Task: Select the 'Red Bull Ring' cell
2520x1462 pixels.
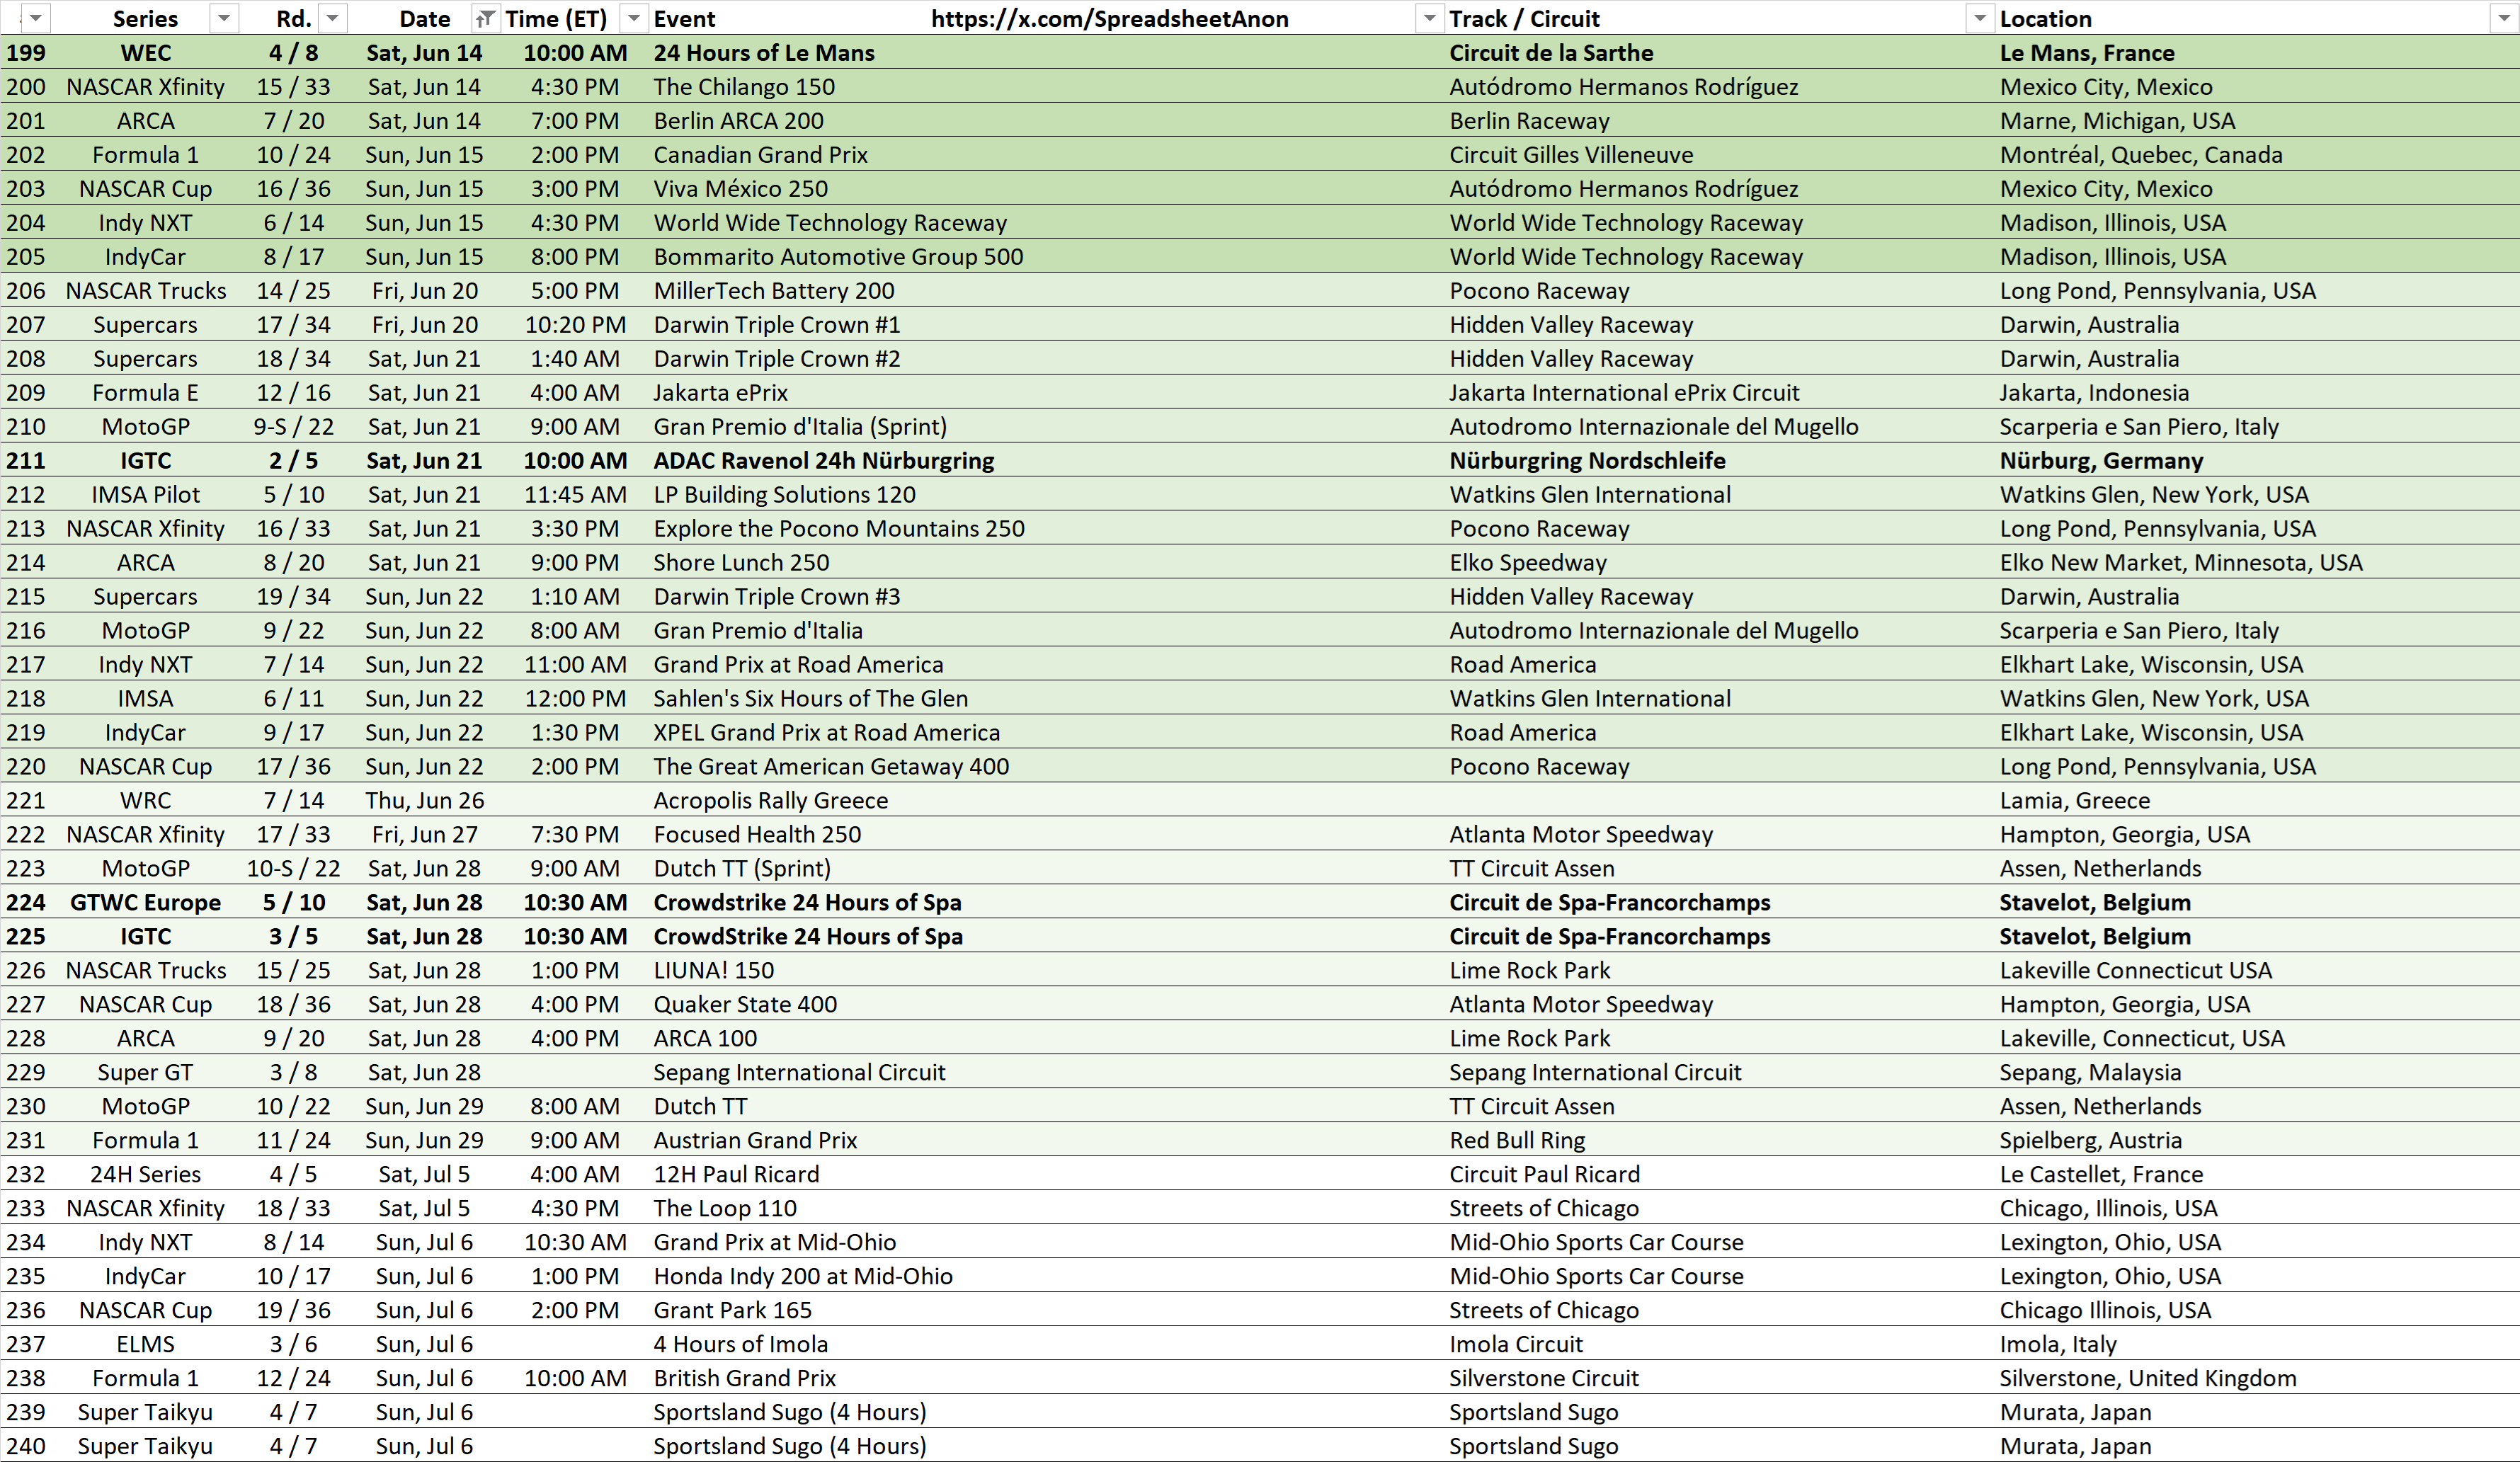Action: coord(1517,1141)
